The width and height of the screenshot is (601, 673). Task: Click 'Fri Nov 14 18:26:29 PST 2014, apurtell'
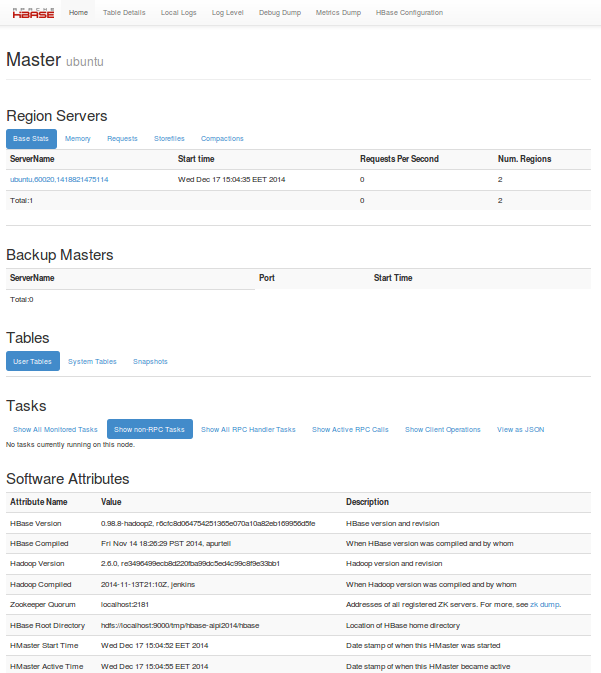click(x=166, y=543)
